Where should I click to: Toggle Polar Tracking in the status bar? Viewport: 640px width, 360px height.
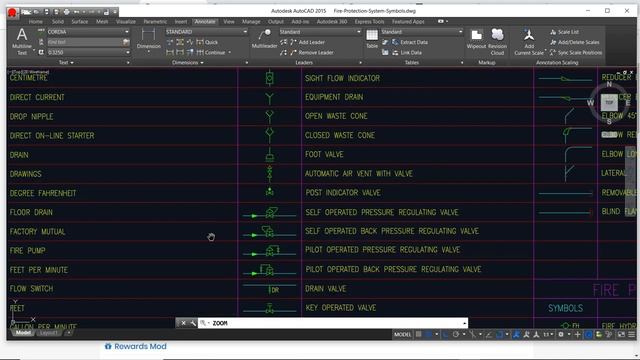[456, 335]
